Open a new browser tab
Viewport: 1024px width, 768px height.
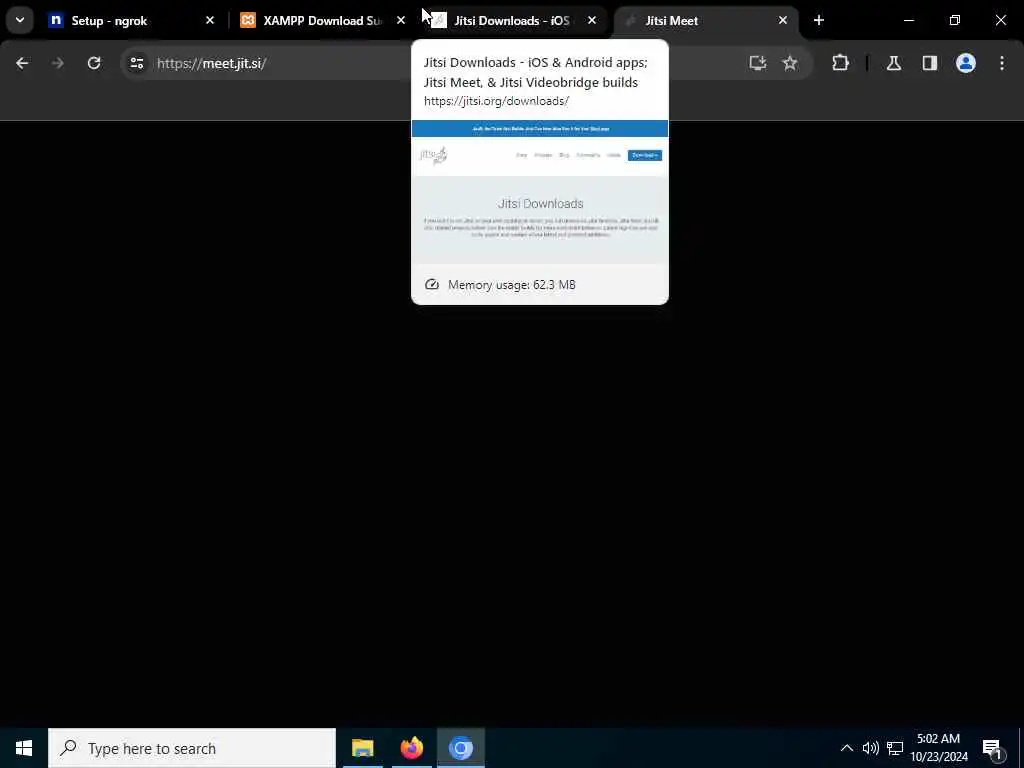coord(819,20)
